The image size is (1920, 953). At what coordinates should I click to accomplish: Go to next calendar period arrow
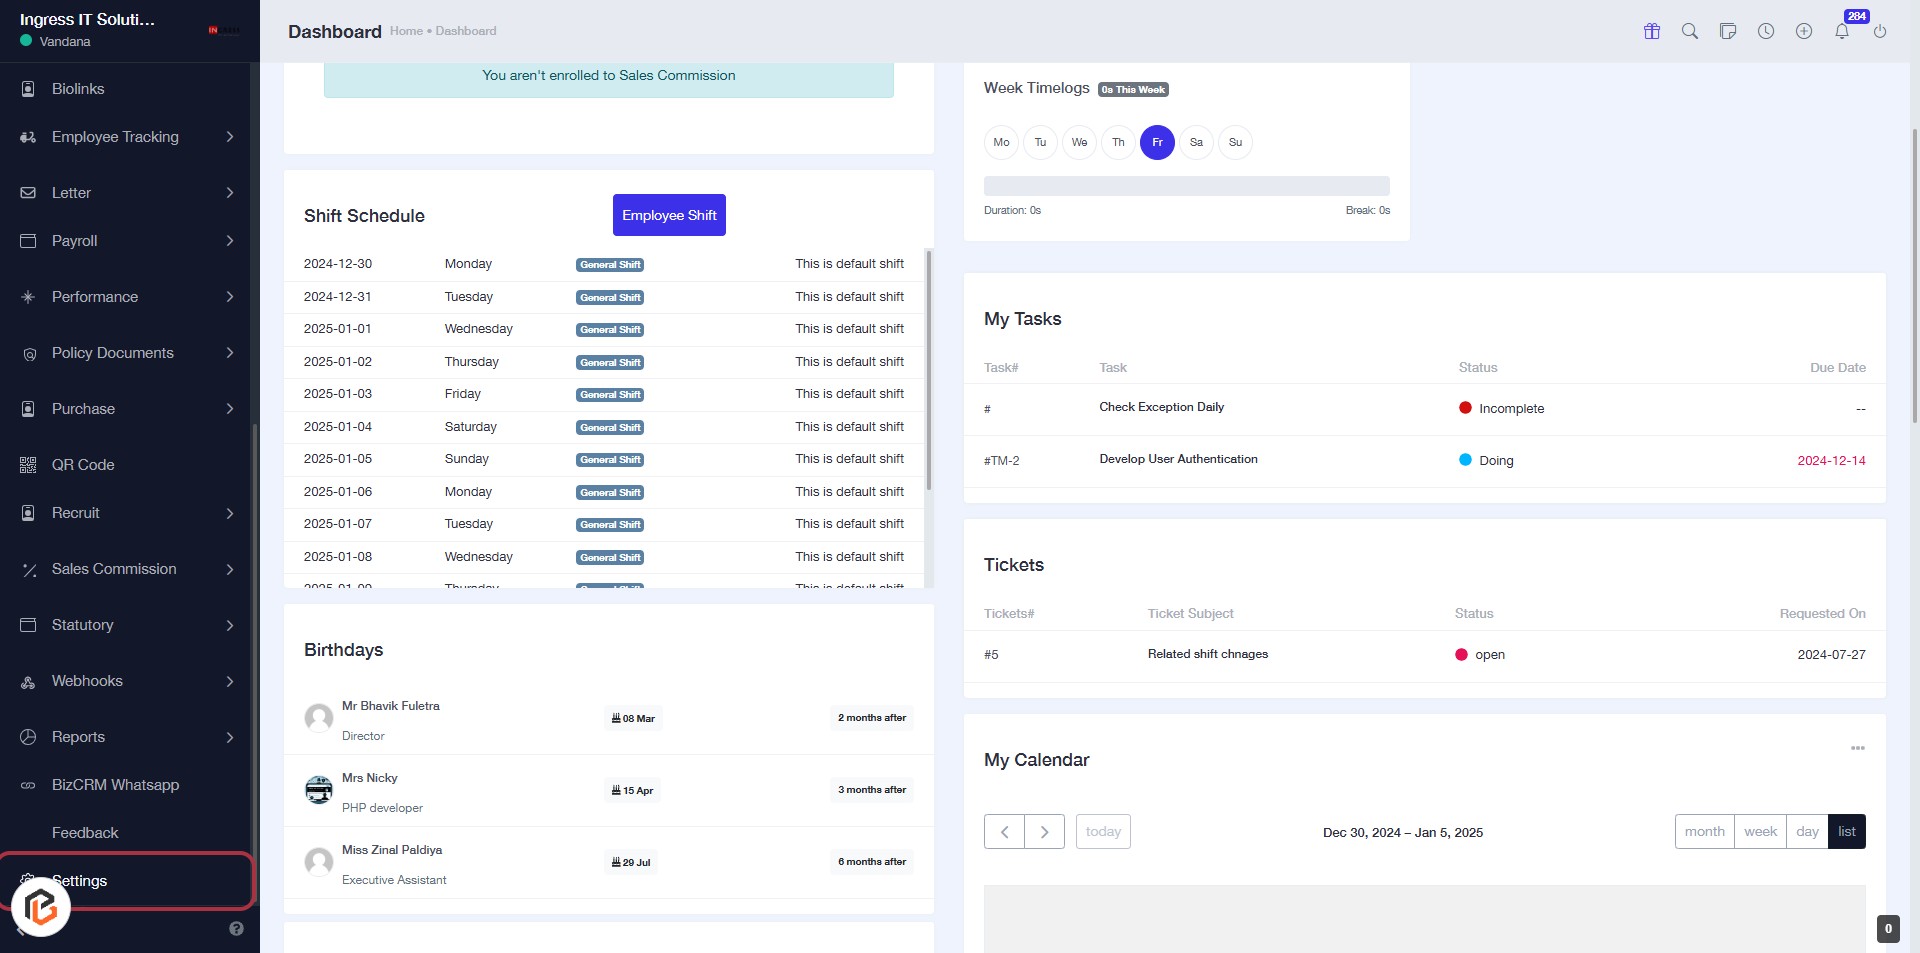1044,832
